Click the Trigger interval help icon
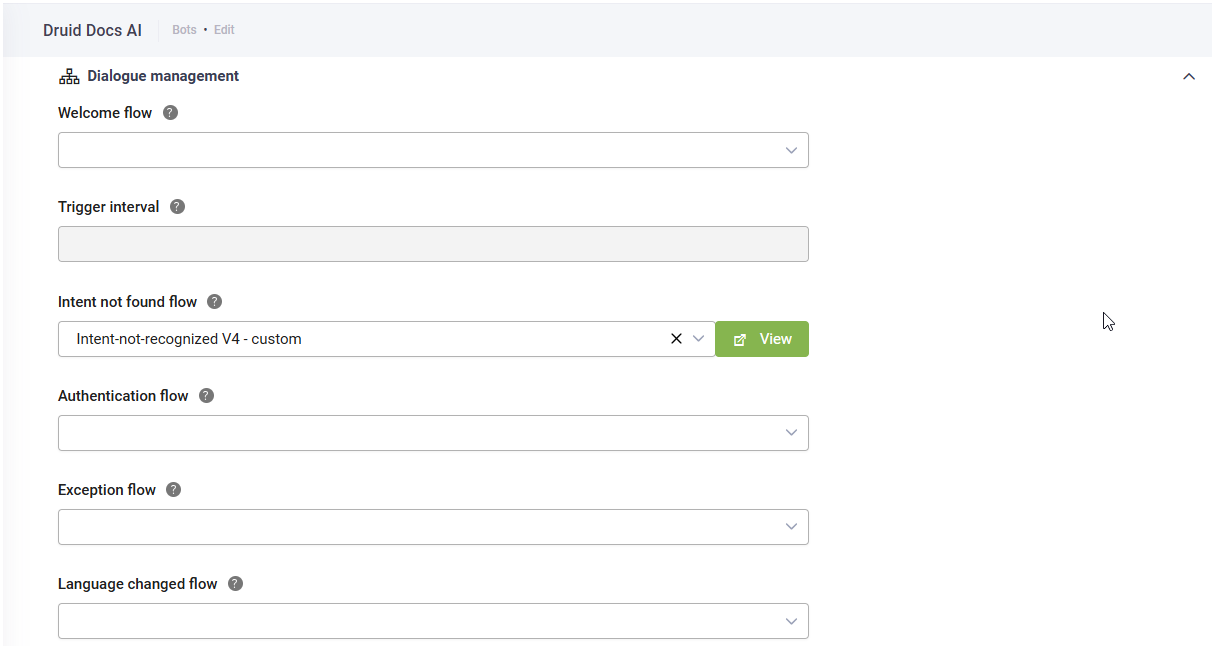1212x646 pixels. pyautogui.click(x=177, y=207)
